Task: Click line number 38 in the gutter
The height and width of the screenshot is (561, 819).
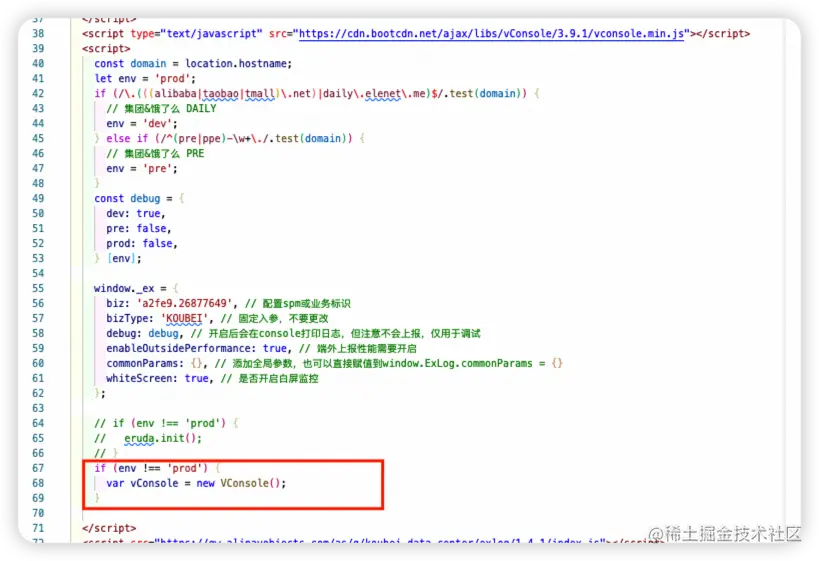Action: point(38,34)
